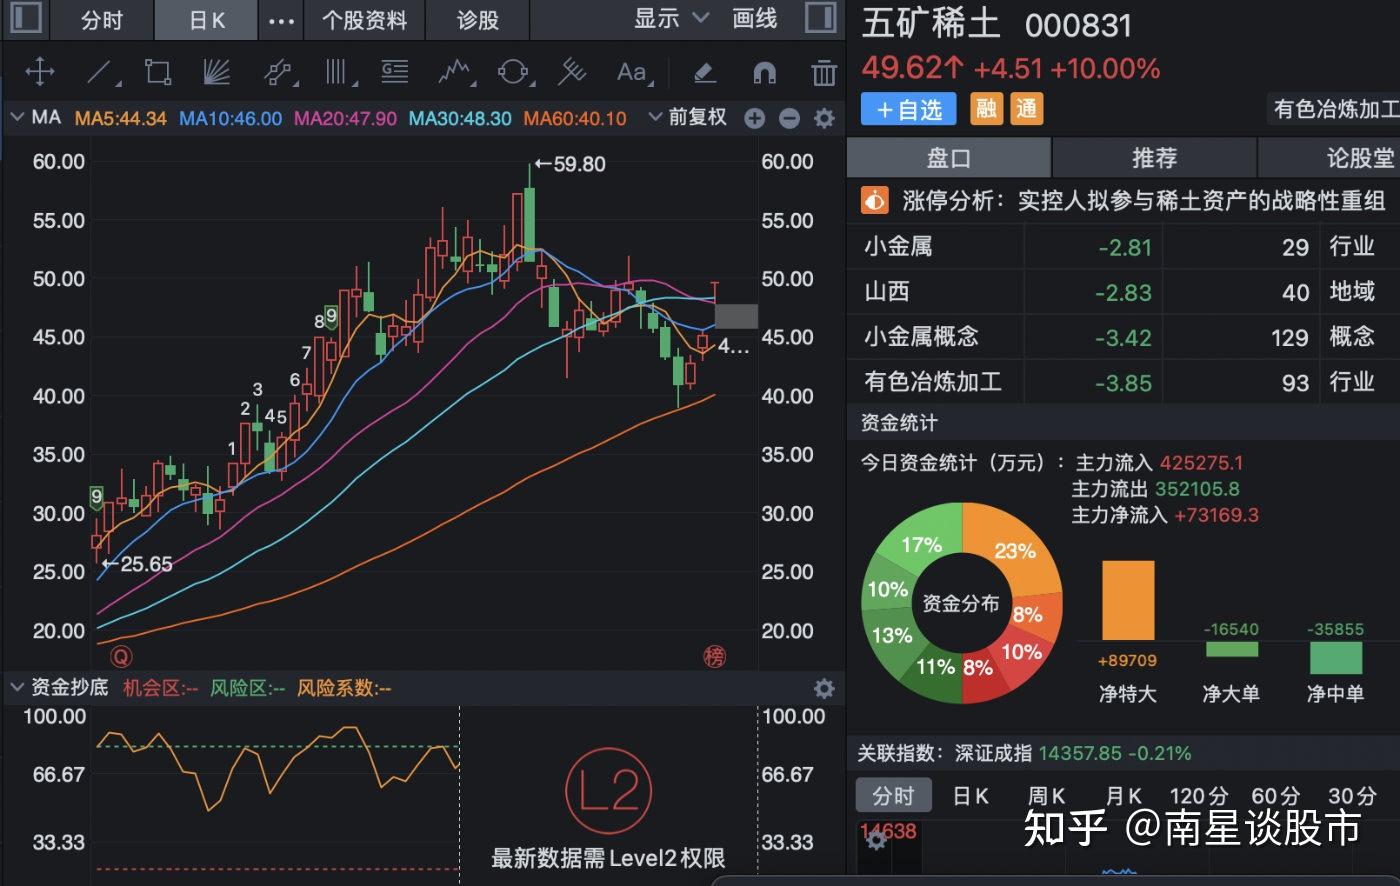Select the 120分 period tab
Viewport: 1400px width, 886px height.
coord(1199,796)
